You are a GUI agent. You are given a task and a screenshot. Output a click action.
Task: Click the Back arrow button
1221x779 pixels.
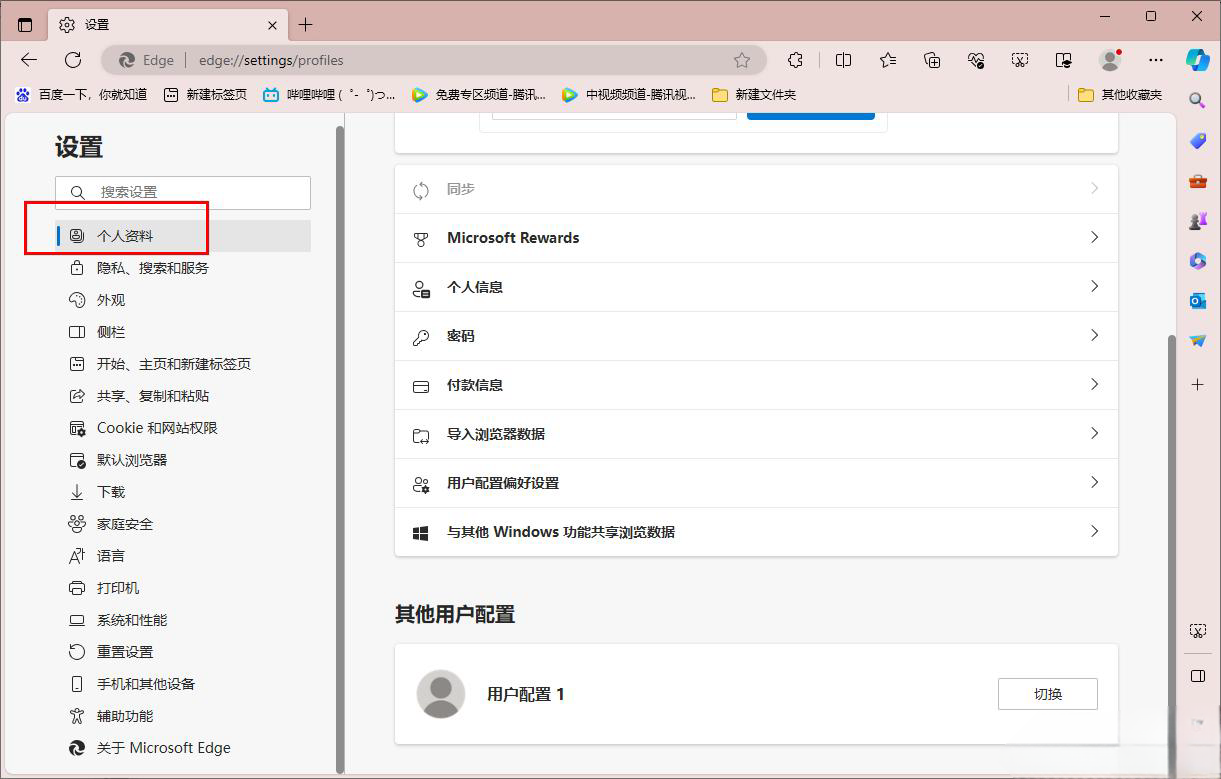pyautogui.click(x=29, y=60)
